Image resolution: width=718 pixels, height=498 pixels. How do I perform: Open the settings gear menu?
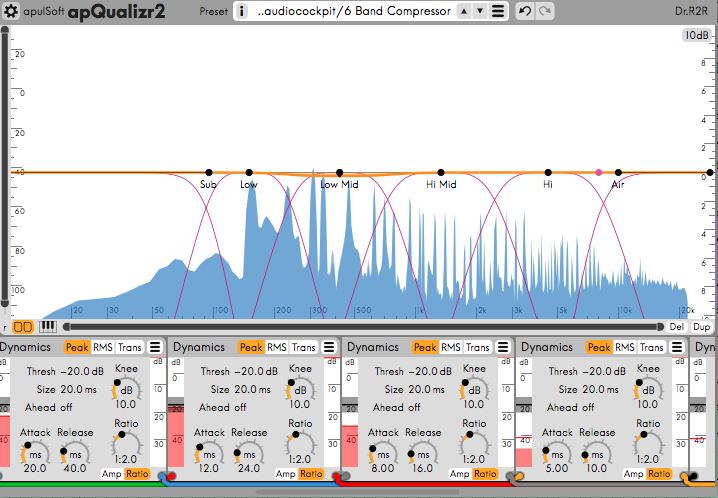pos(11,11)
